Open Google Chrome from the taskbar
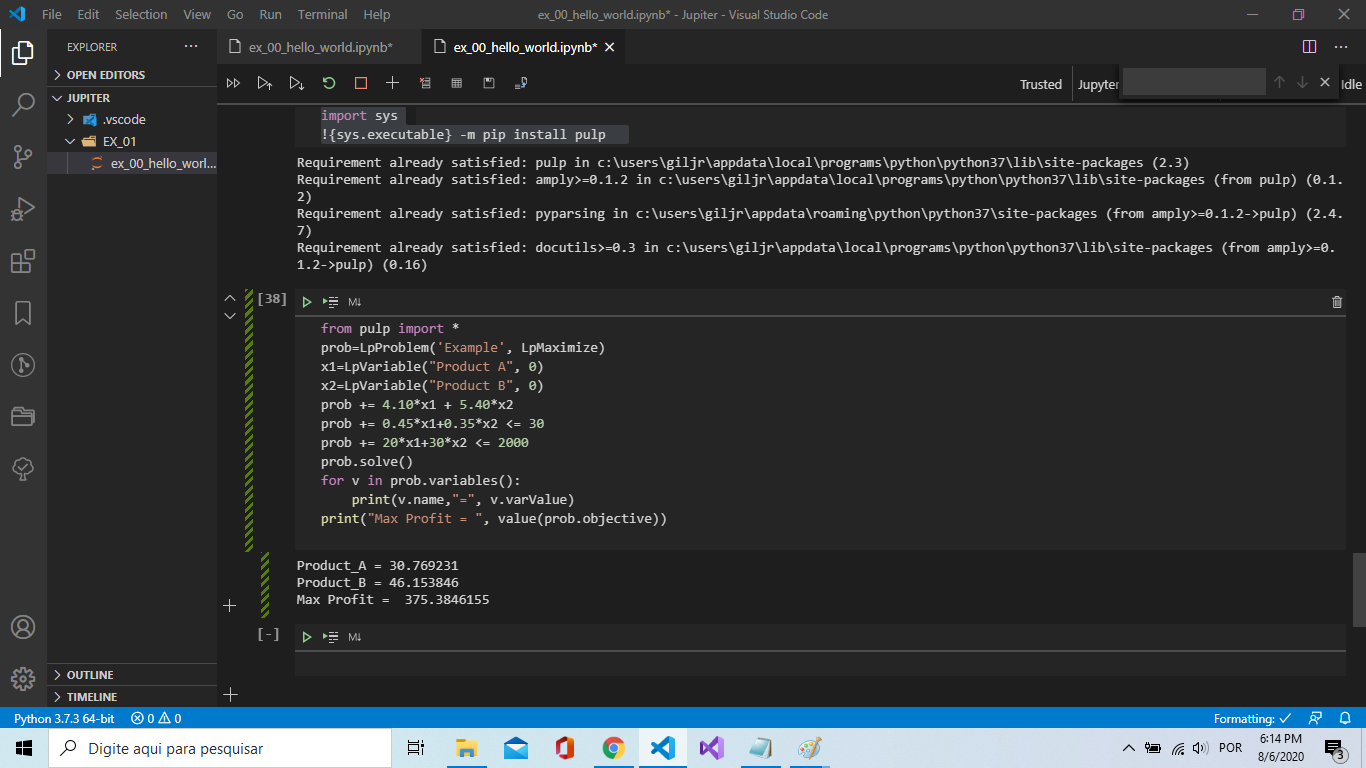This screenshot has width=1366, height=768. pyautogui.click(x=614, y=748)
